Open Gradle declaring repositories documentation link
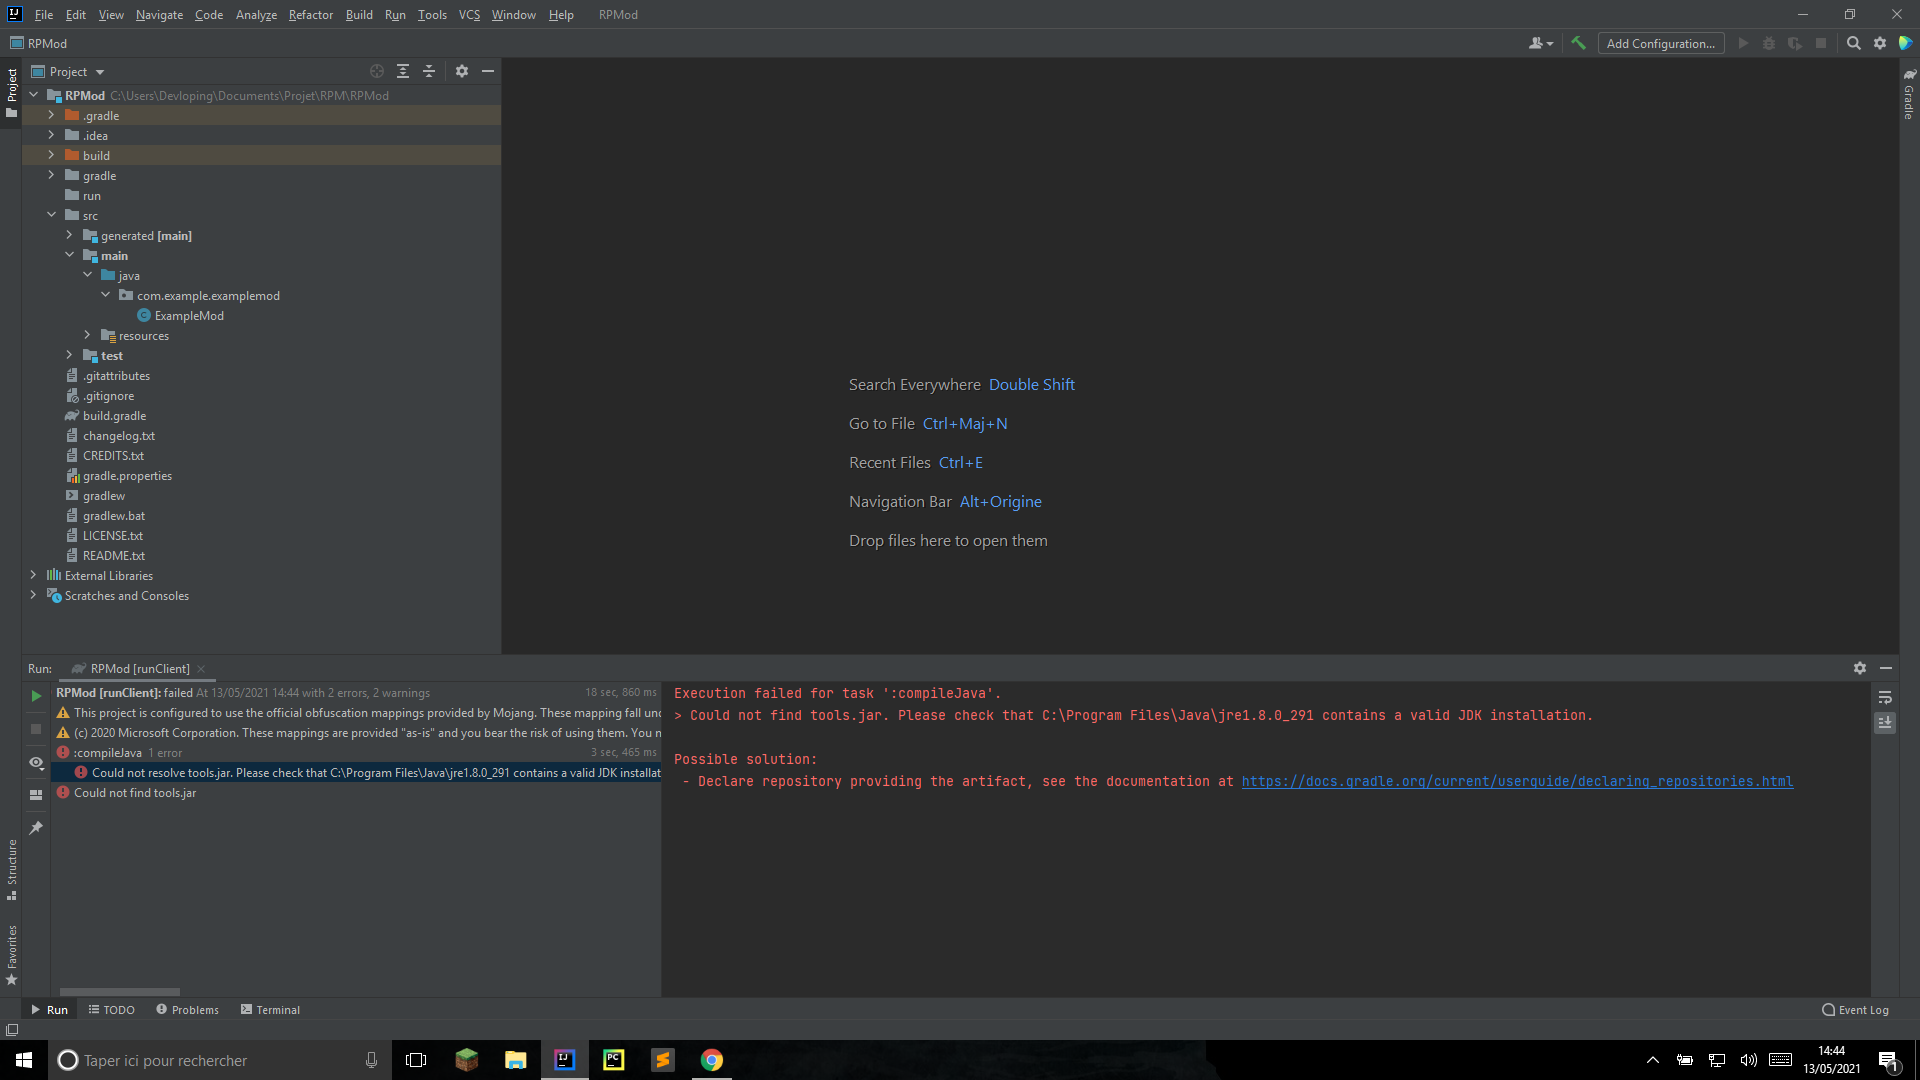The image size is (1920, 1080). point(1517,782)
